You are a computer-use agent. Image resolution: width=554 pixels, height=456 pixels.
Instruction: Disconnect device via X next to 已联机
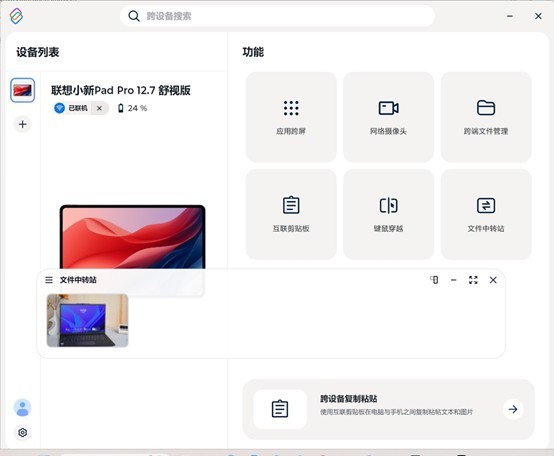(99, 108)
